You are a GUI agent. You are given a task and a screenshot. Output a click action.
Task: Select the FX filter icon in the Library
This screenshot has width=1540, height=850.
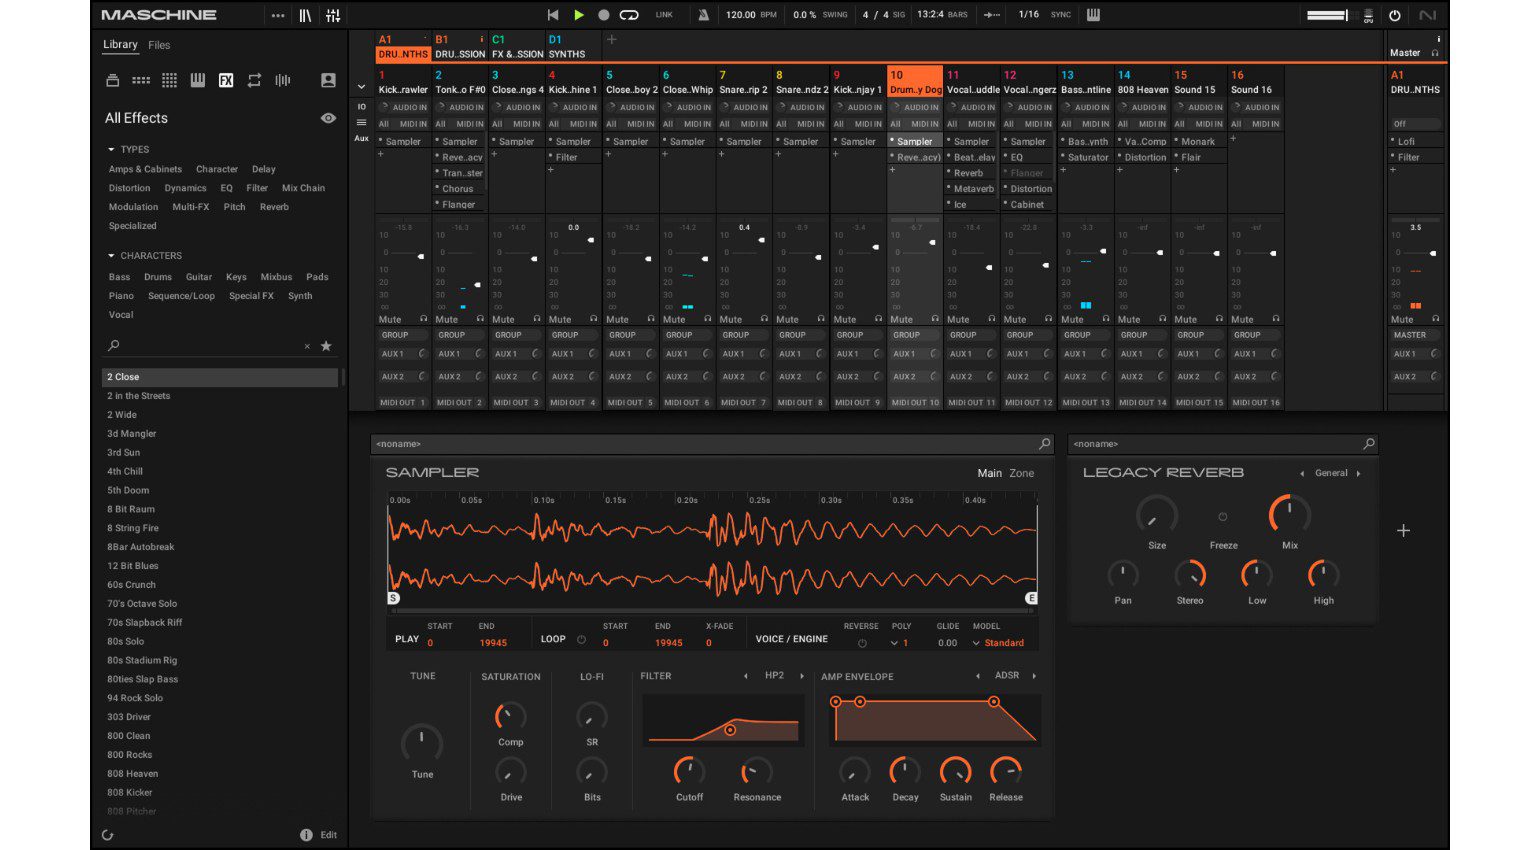(226, 80)
